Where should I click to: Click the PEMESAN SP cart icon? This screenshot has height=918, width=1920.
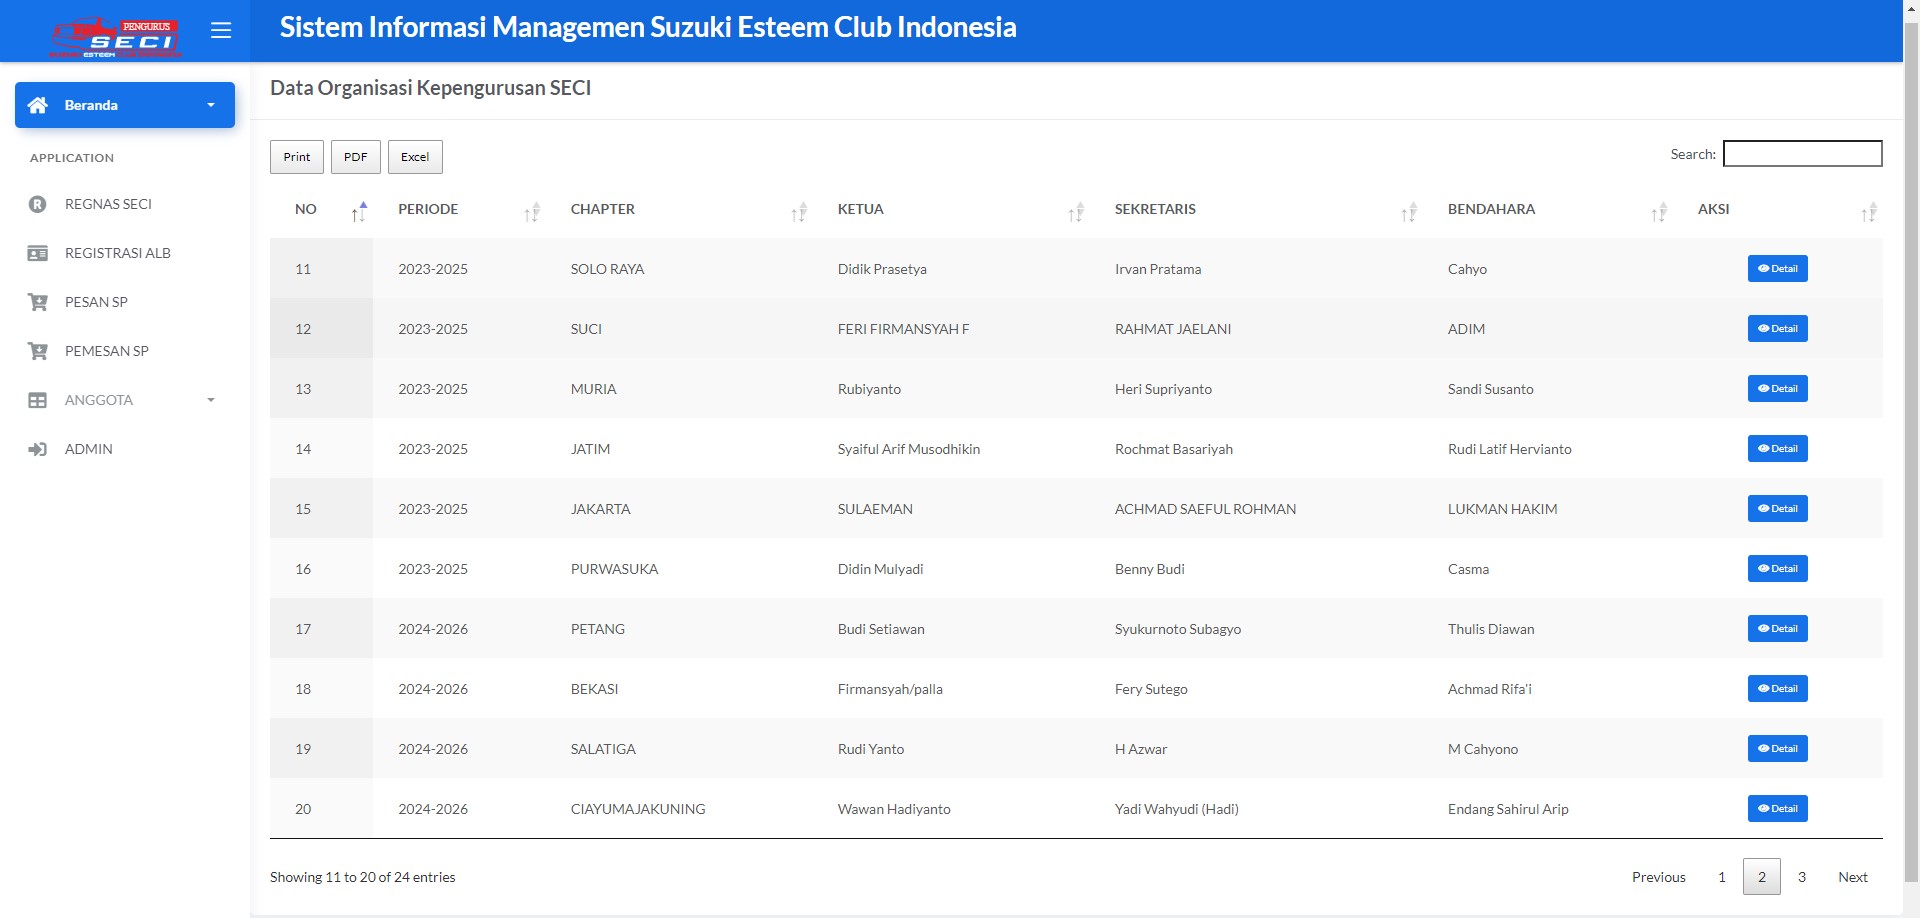[x=38, y=351]
